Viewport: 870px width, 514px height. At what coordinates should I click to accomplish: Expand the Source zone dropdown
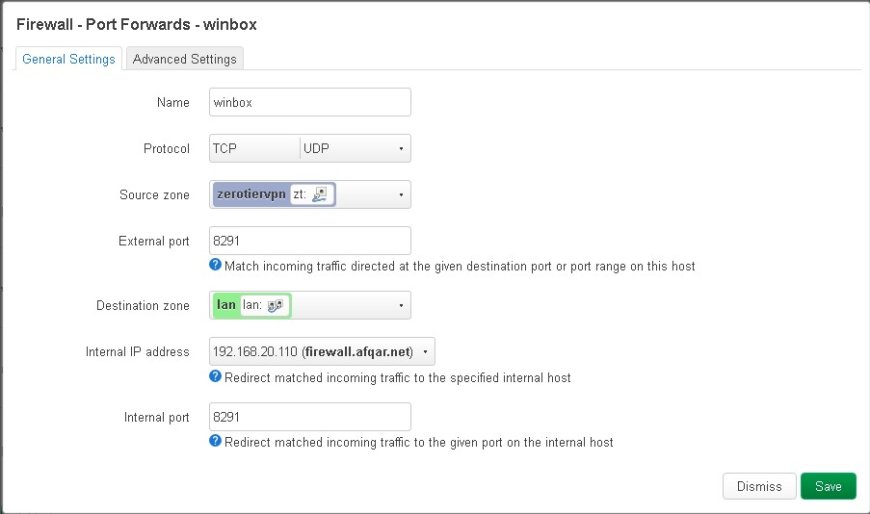point(401,195)
